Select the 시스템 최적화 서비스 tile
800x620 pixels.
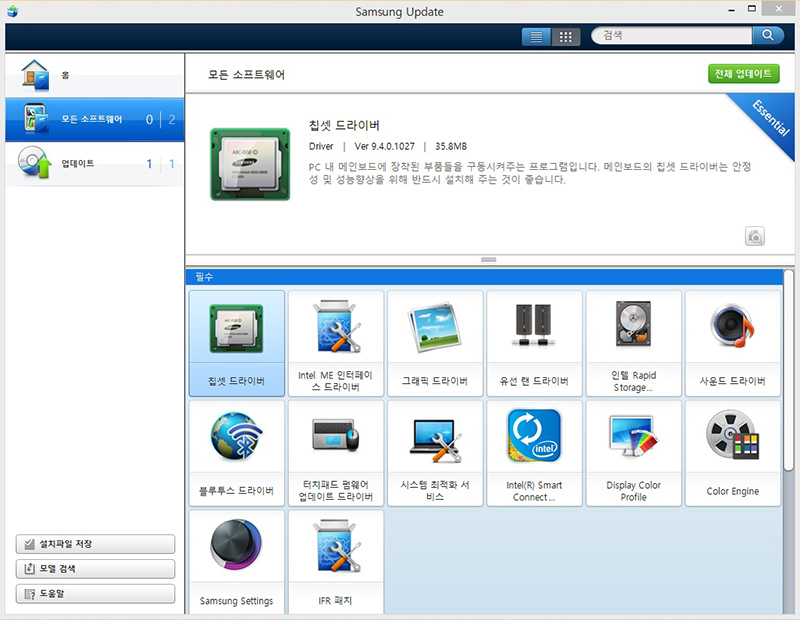click(x=435, y=453)
